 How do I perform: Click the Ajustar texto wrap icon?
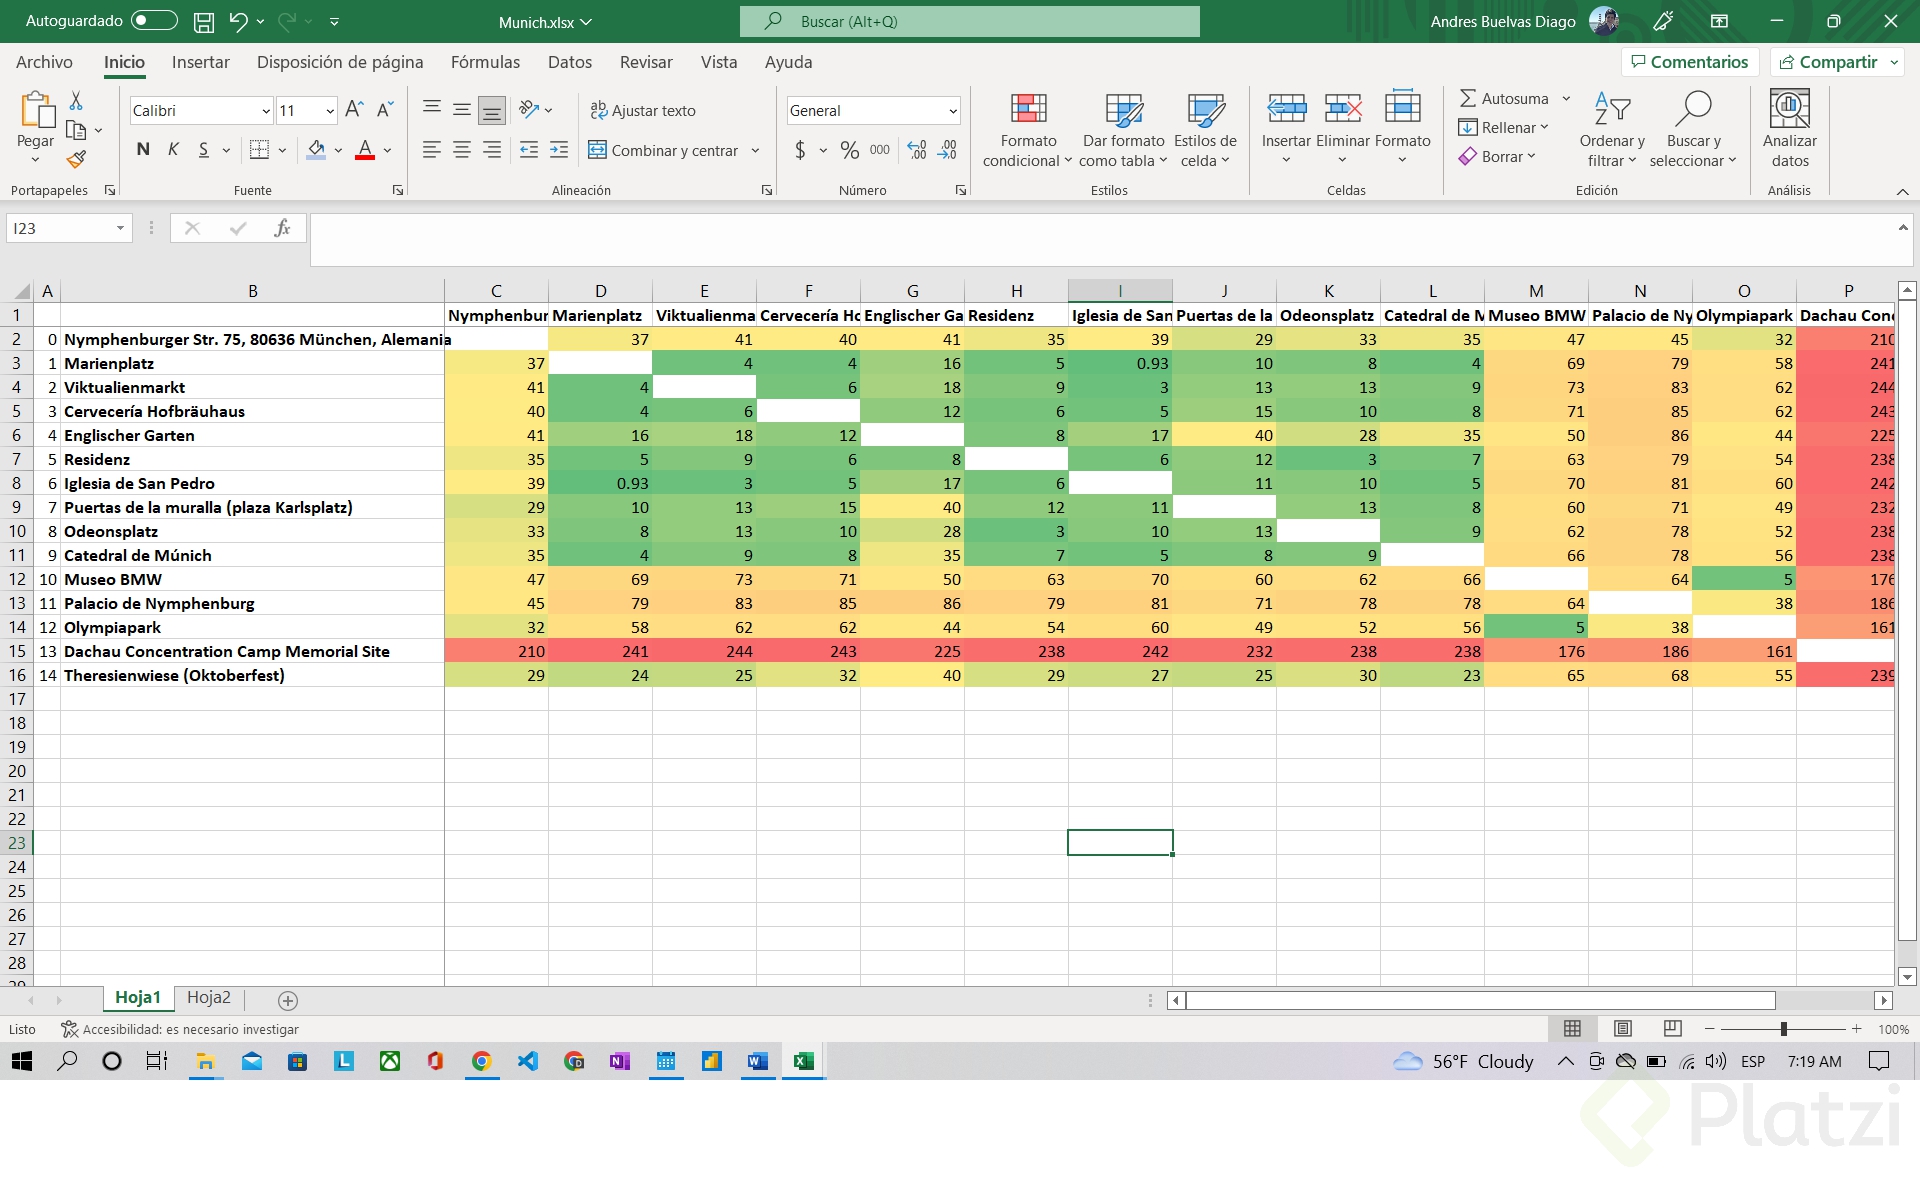[598, 110]
